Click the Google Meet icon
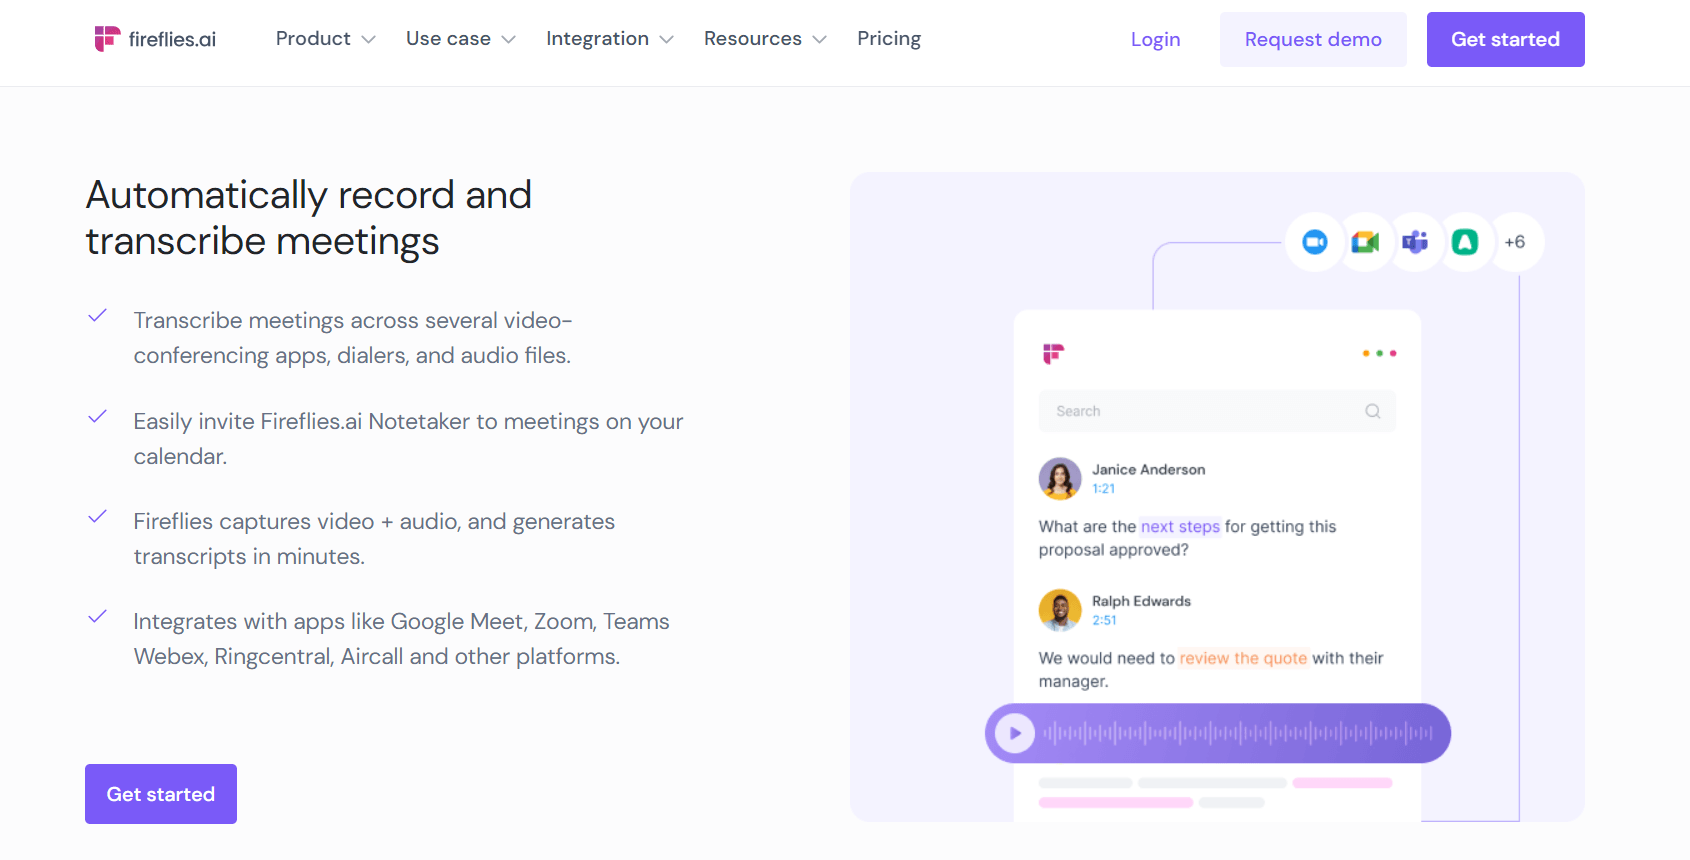 click(1365, 242)
